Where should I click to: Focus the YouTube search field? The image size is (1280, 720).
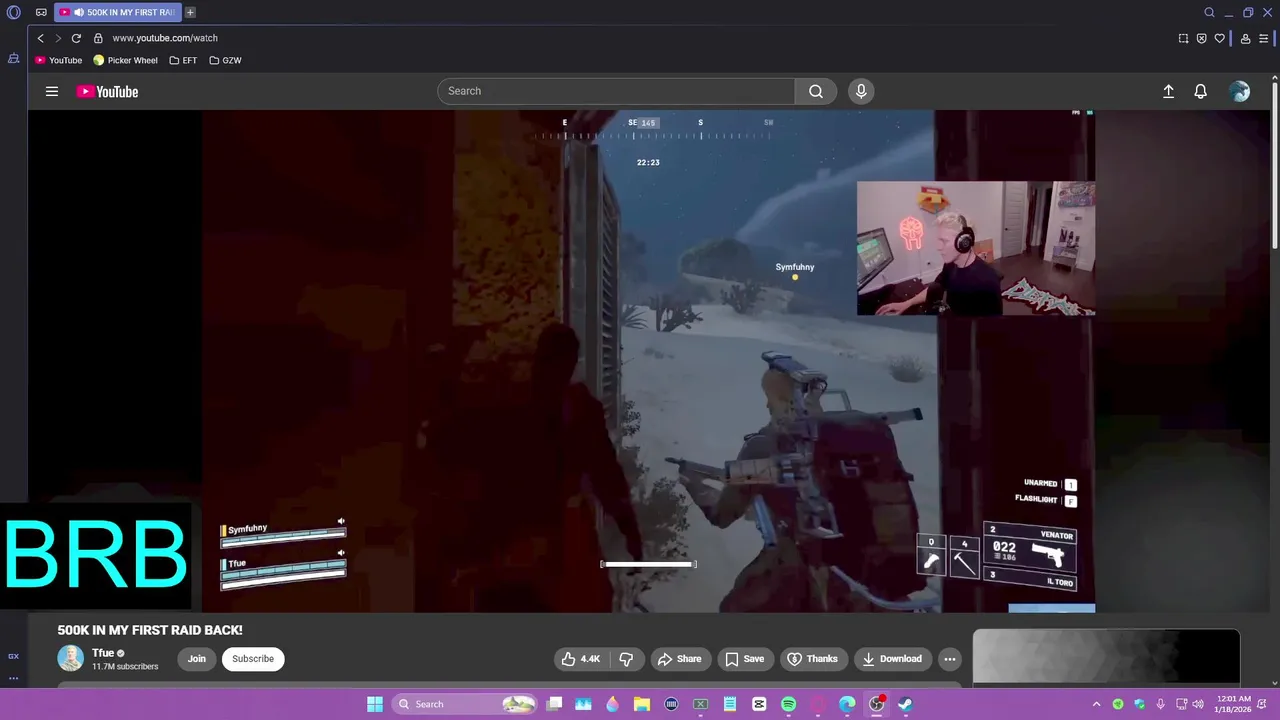616,91
